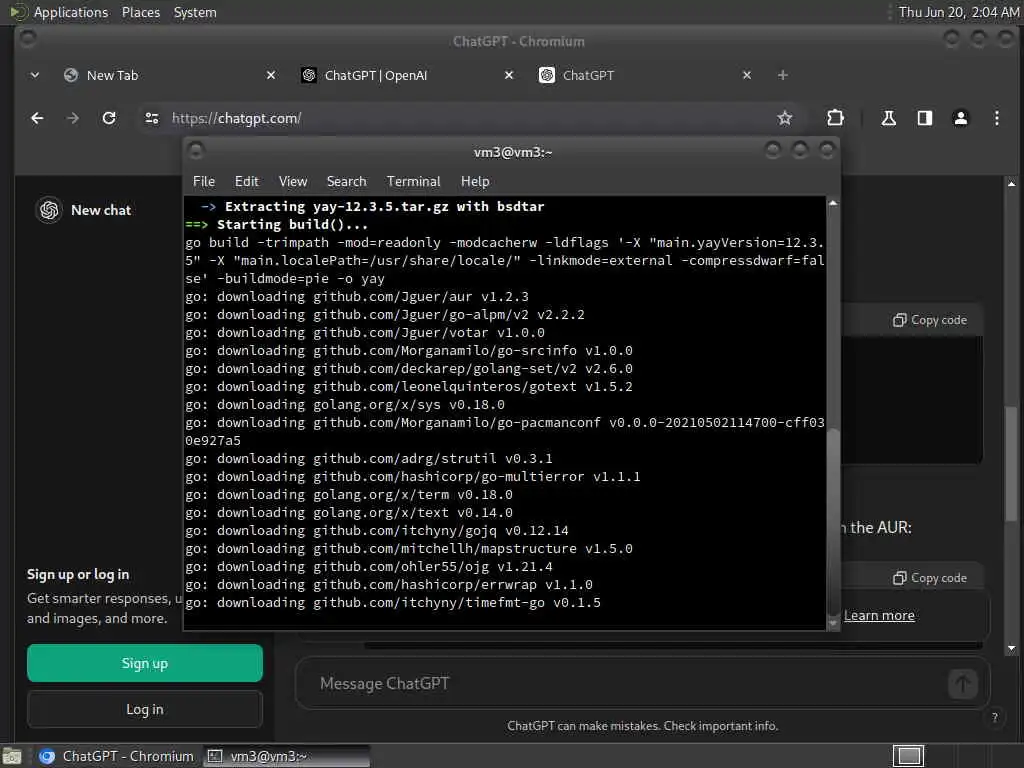The width and height of the screenshot is (1024, 768).
Task: Open the Chromium profile icon
Action: [961, 118]
